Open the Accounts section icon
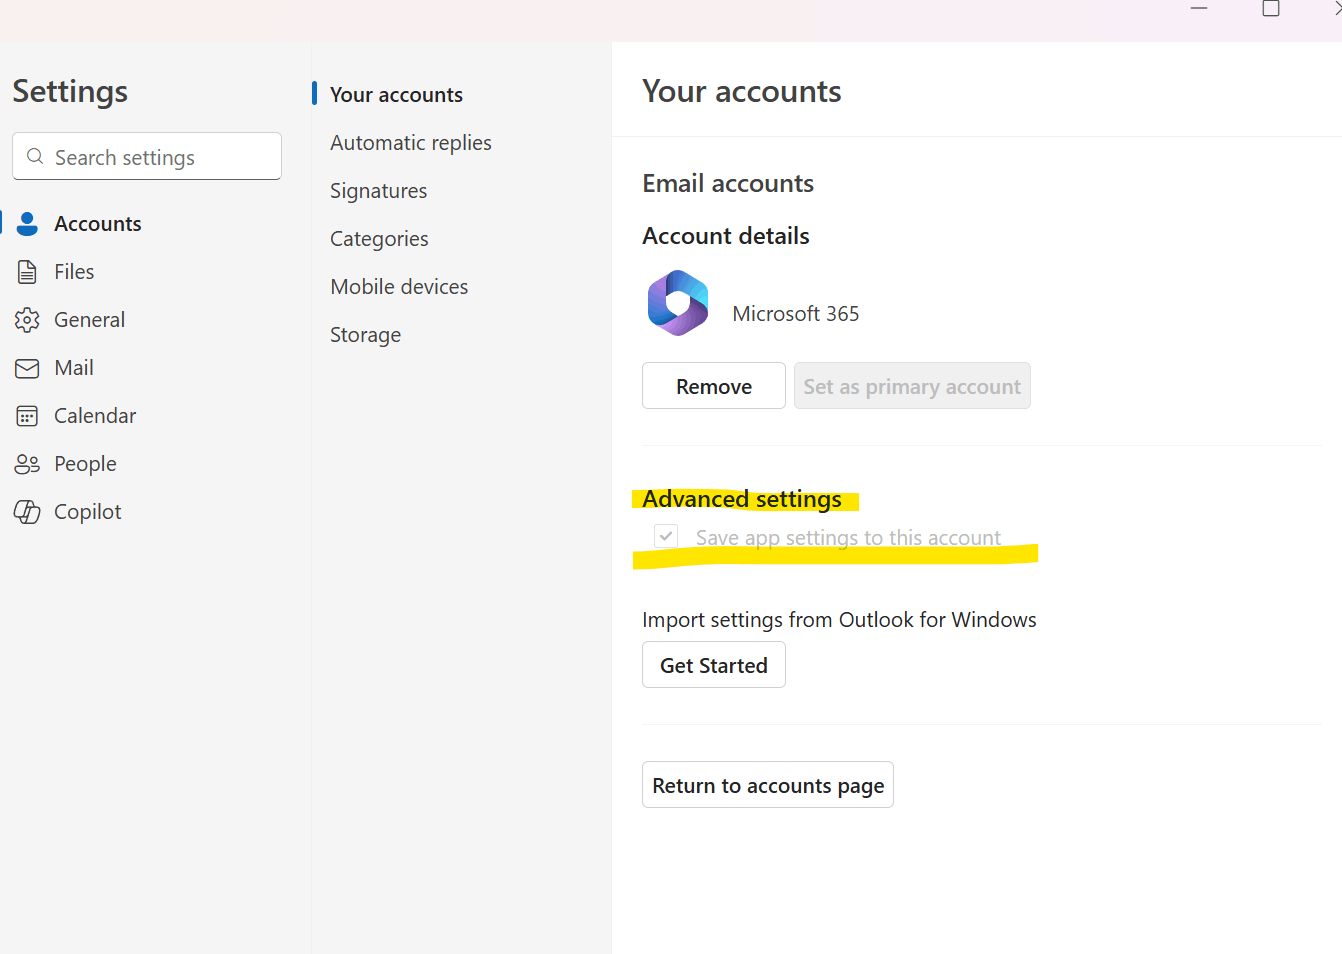The height and width of the screenshot is (954, 1342). [x=27, y=223]
